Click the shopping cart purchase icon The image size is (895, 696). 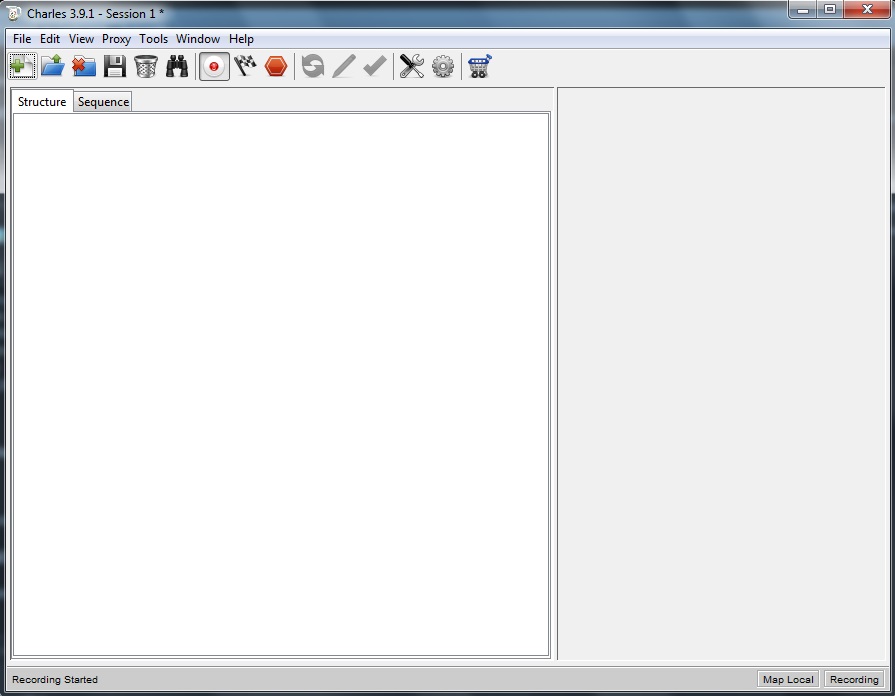(x=479, y=66)
